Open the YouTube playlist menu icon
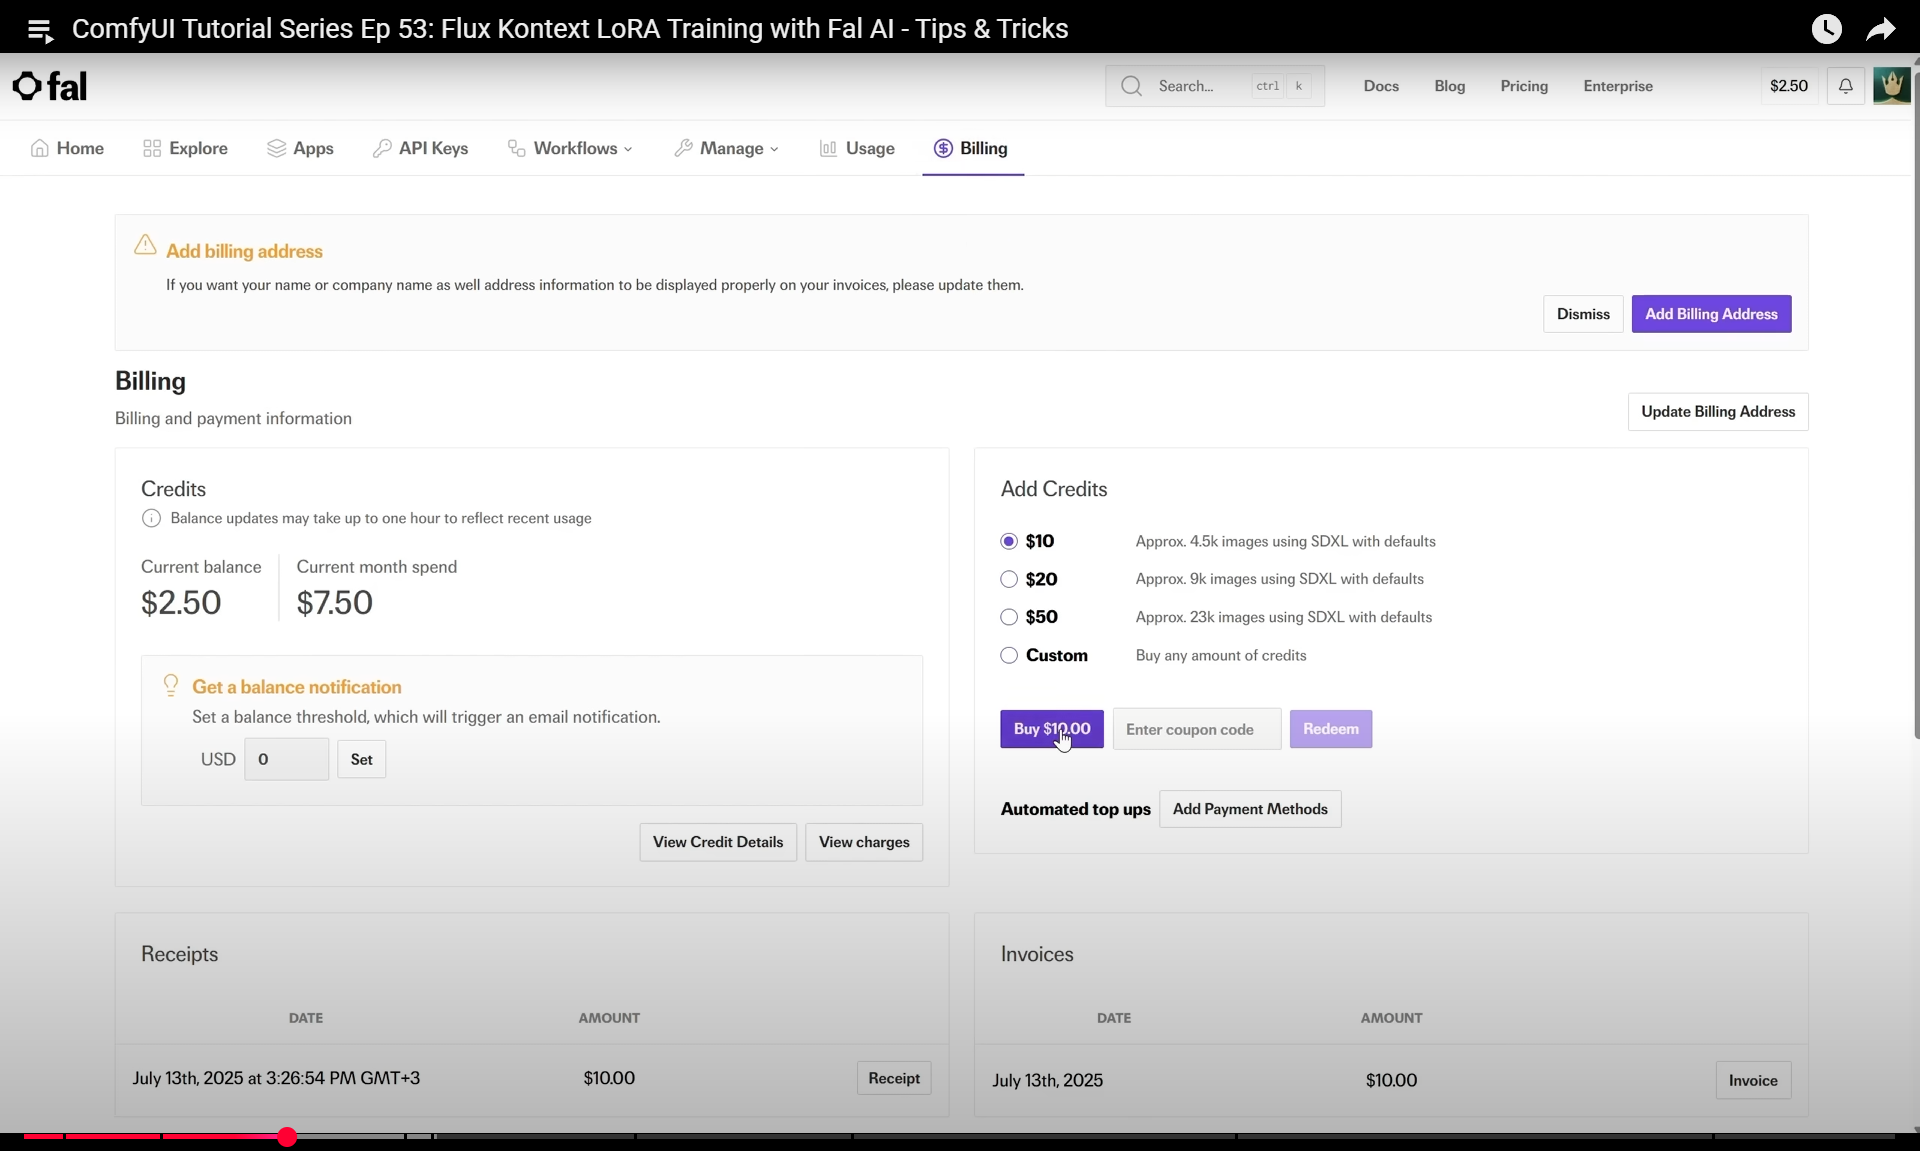1920x1151 pixels. [39, 30]
